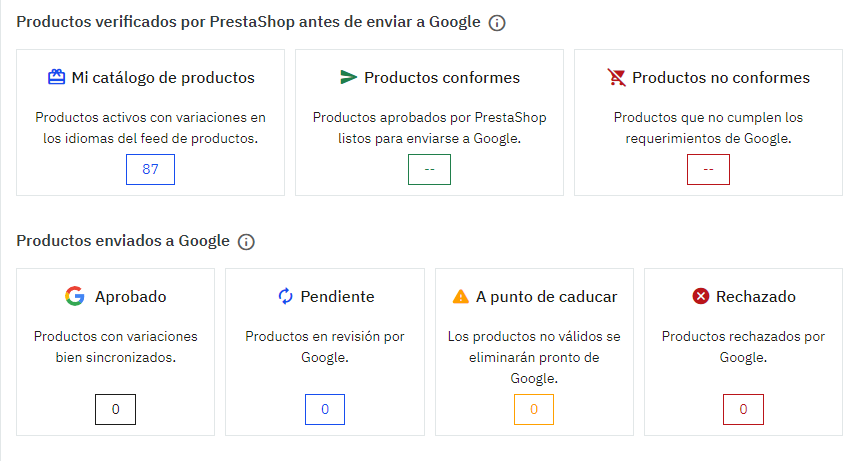Click the blue Pendiente count showing 0

tap(324, 409)
